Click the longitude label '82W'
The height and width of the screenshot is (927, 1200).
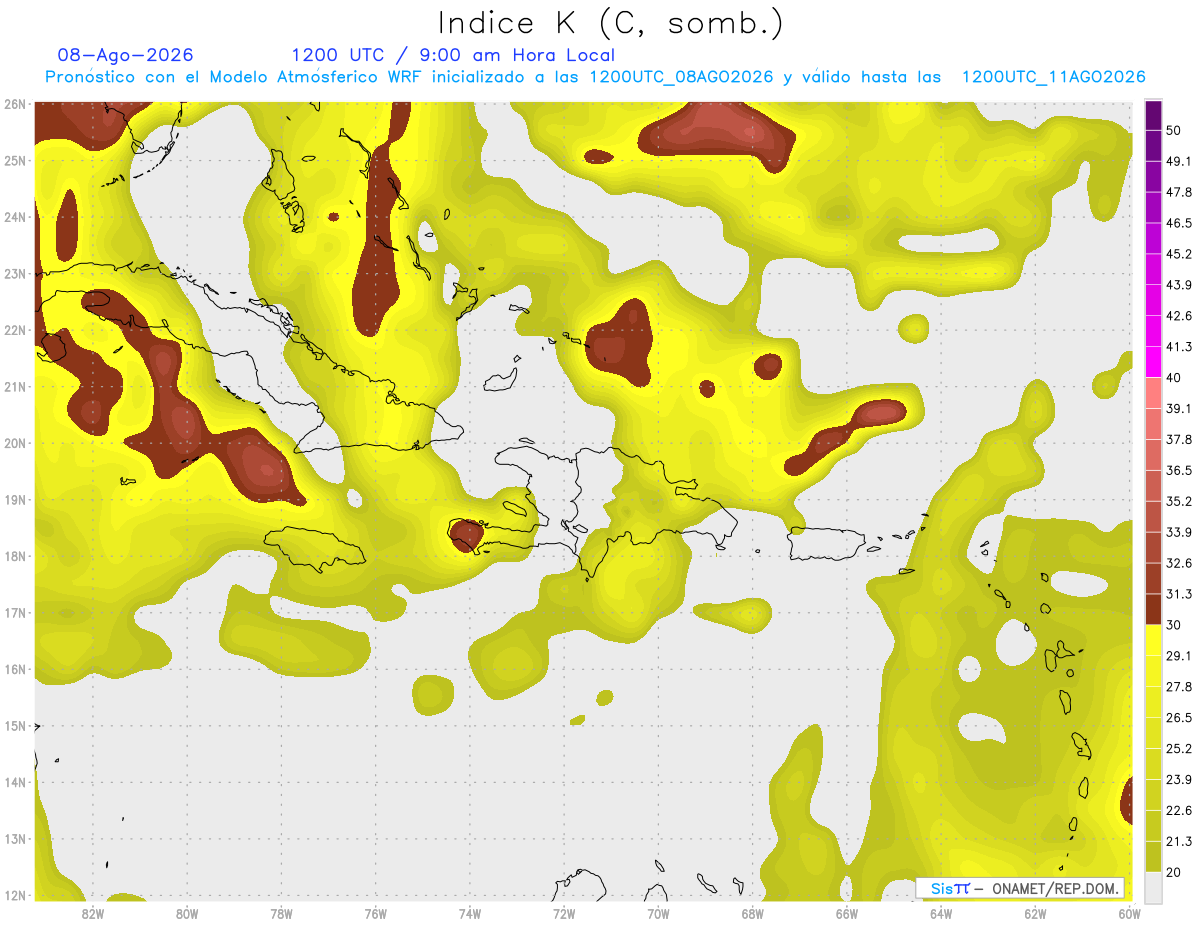(x=93, y=914)
